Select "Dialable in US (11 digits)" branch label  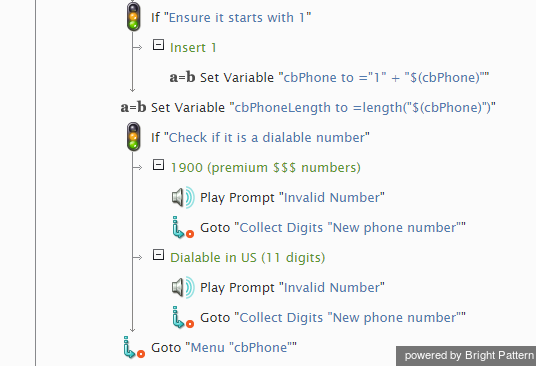(247, 257)
